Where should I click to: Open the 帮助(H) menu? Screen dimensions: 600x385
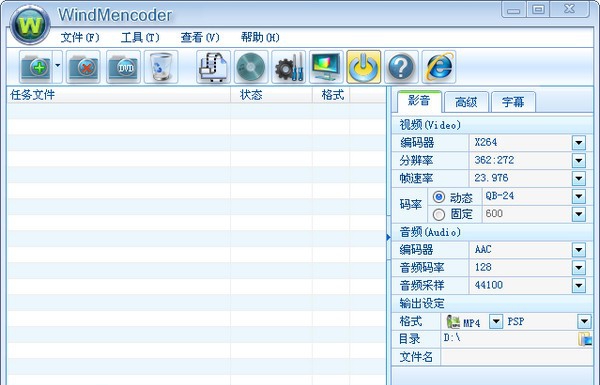click(260, 38)
